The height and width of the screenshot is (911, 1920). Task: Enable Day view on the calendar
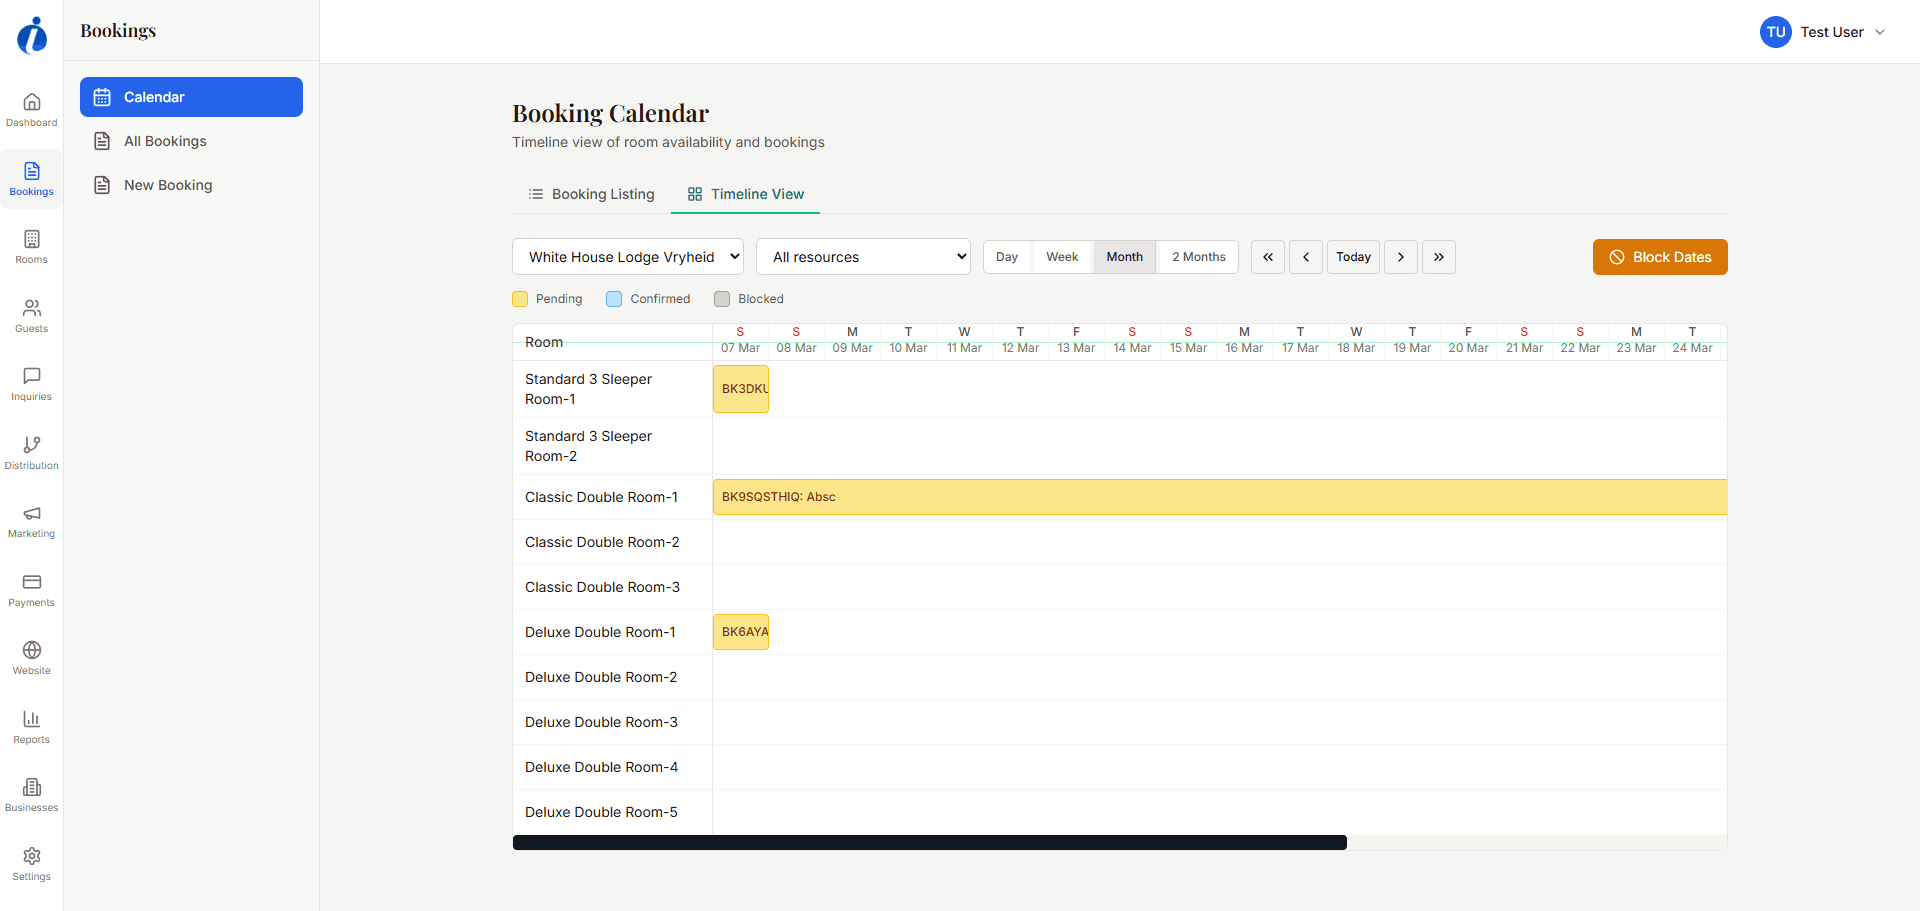click(1006, 257)
